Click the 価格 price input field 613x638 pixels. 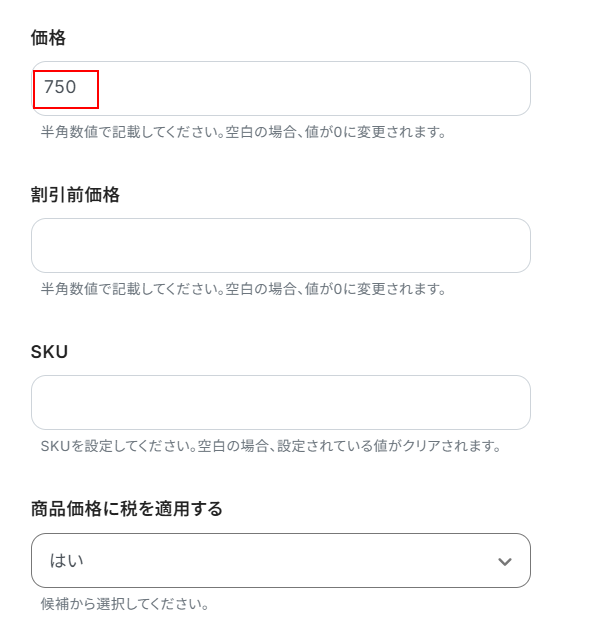pyautogui.click(x=300, y=89)
